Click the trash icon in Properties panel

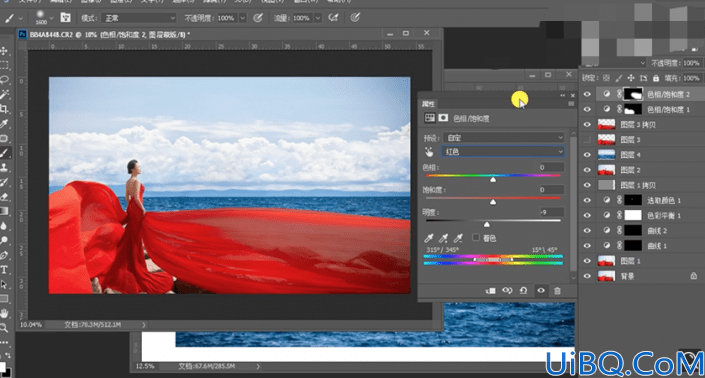(x=557, y=291)
